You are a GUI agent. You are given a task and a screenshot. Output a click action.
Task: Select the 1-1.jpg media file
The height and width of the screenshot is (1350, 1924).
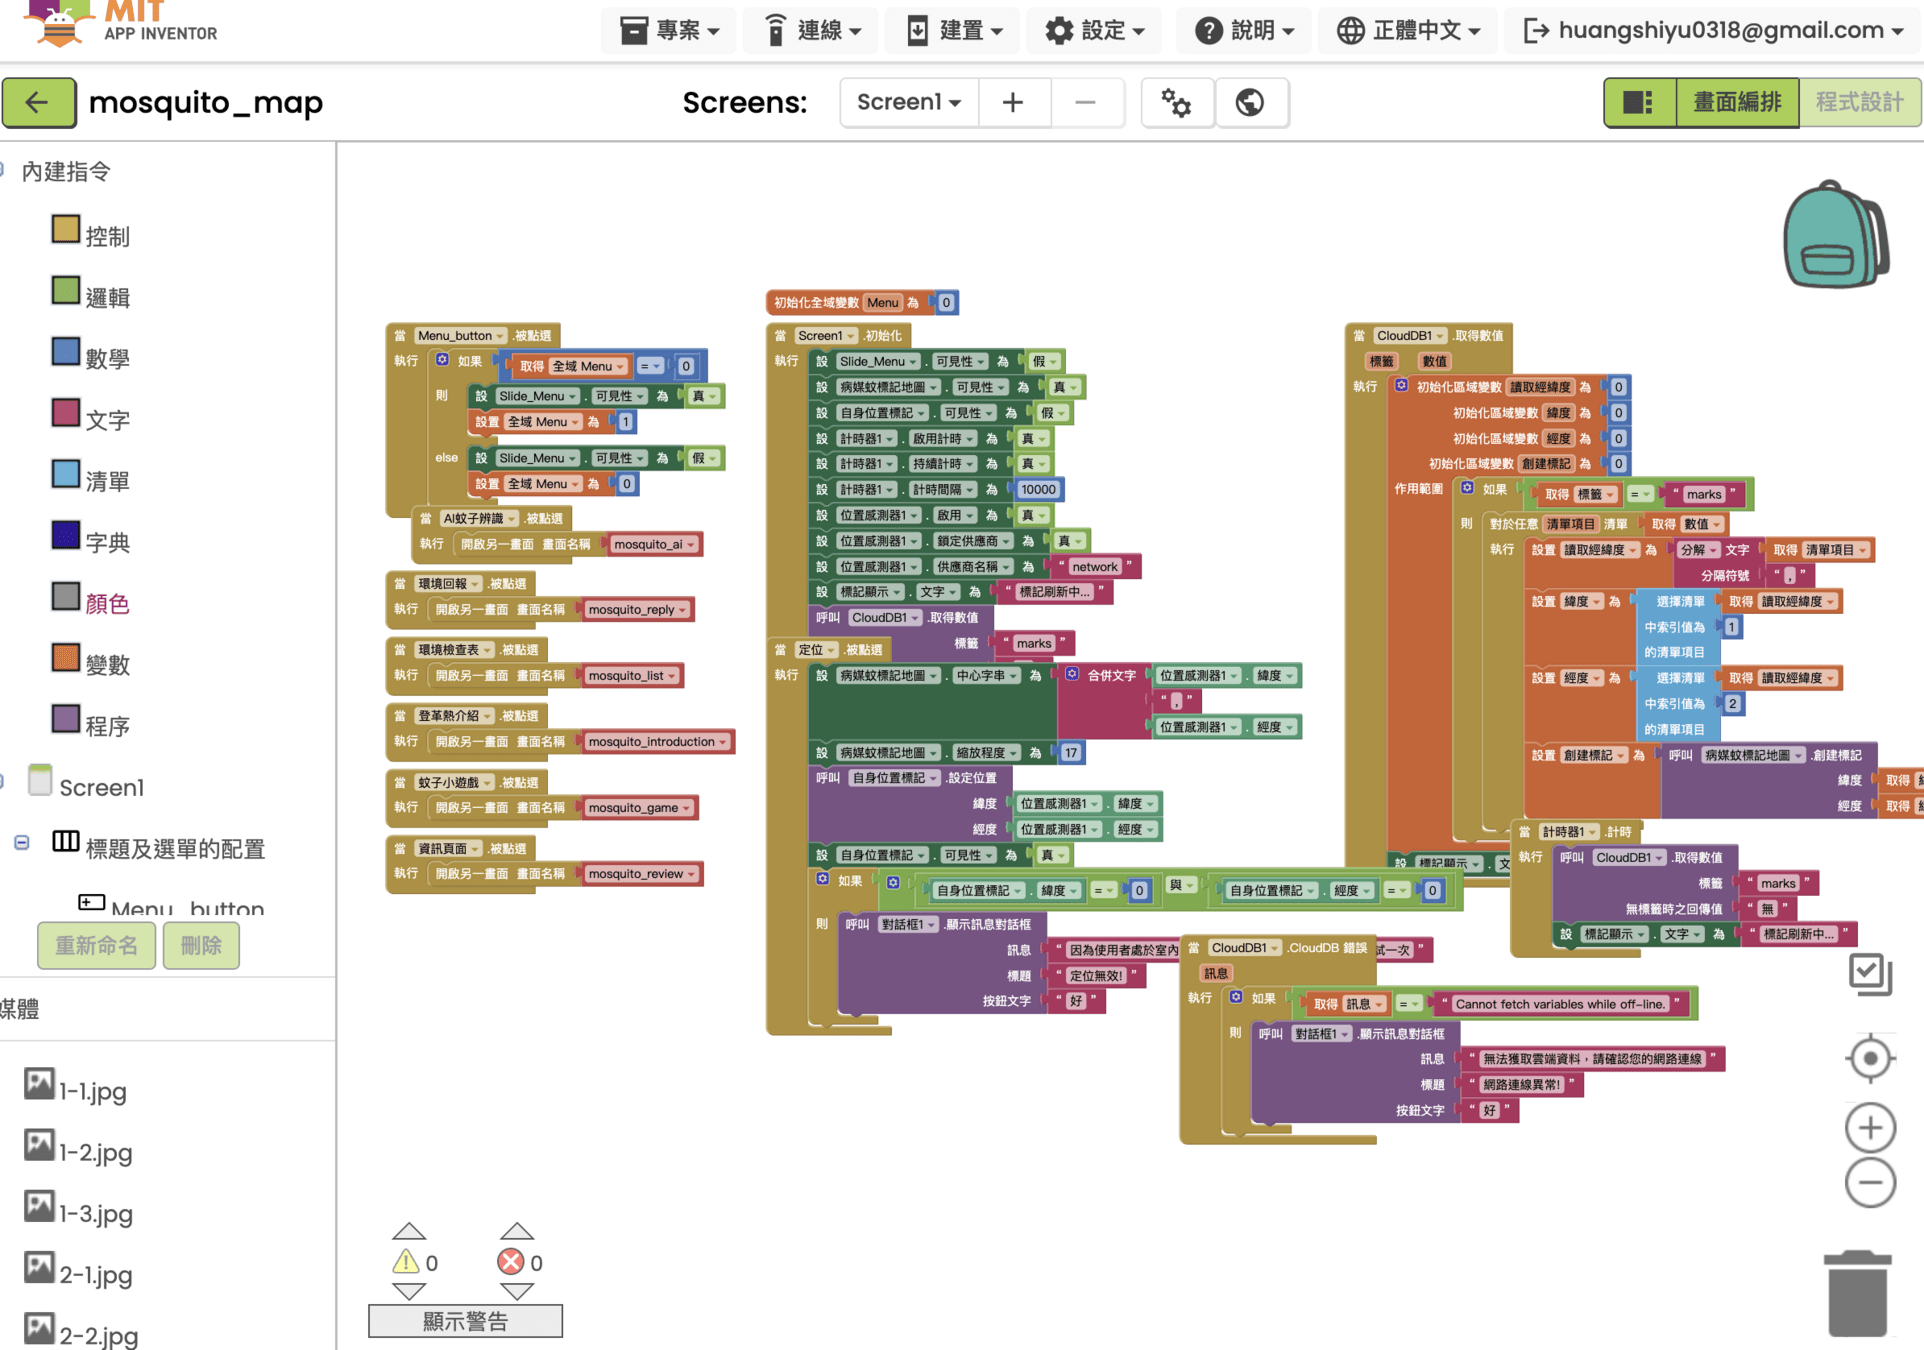pyautogui.click(x=92, y=1091)
